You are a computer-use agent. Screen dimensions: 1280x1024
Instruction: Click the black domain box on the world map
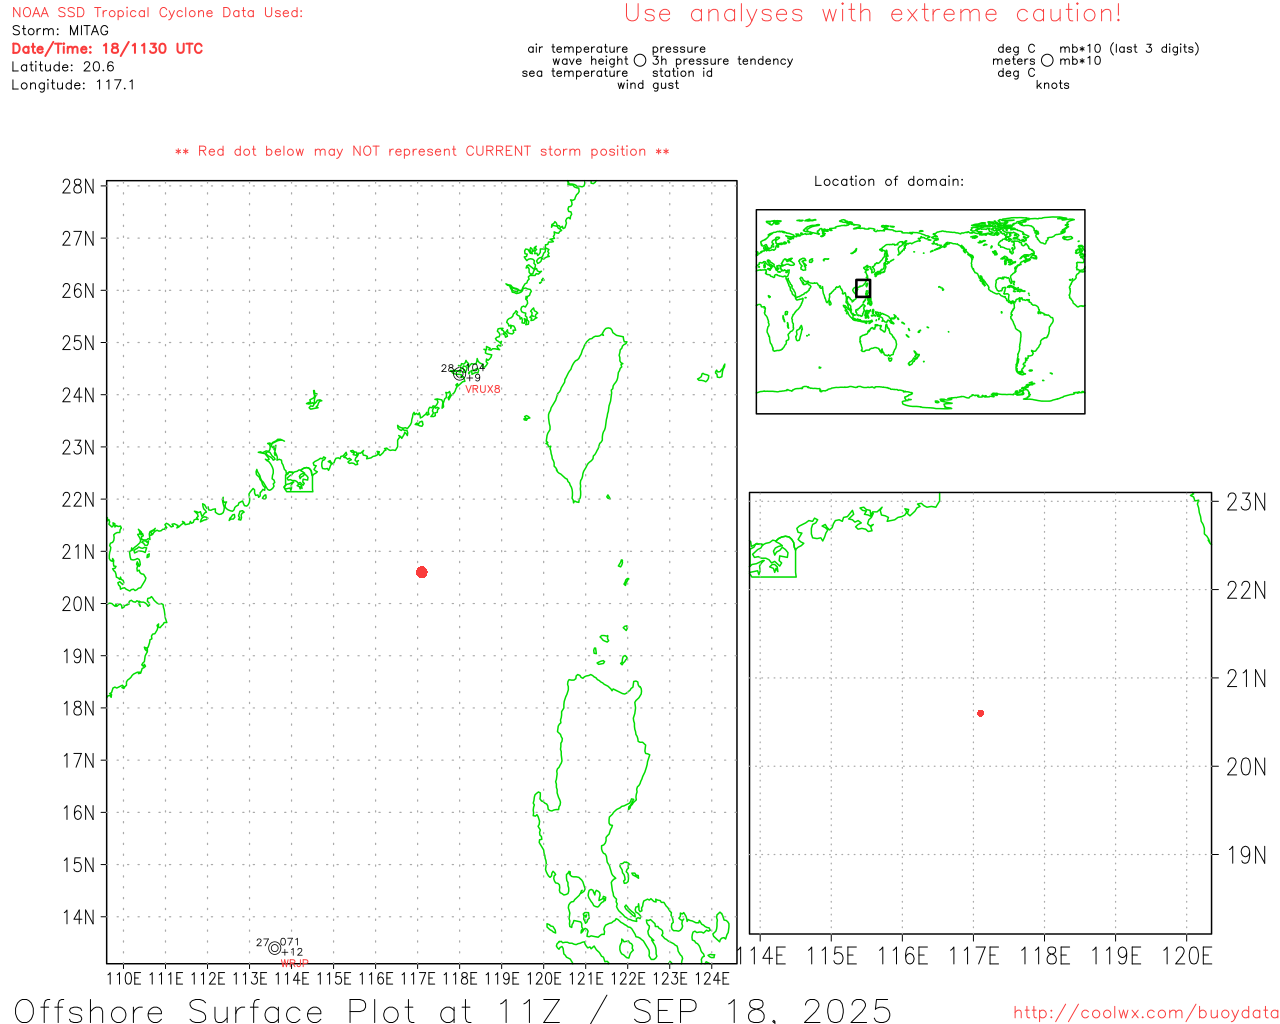[863, 288]
